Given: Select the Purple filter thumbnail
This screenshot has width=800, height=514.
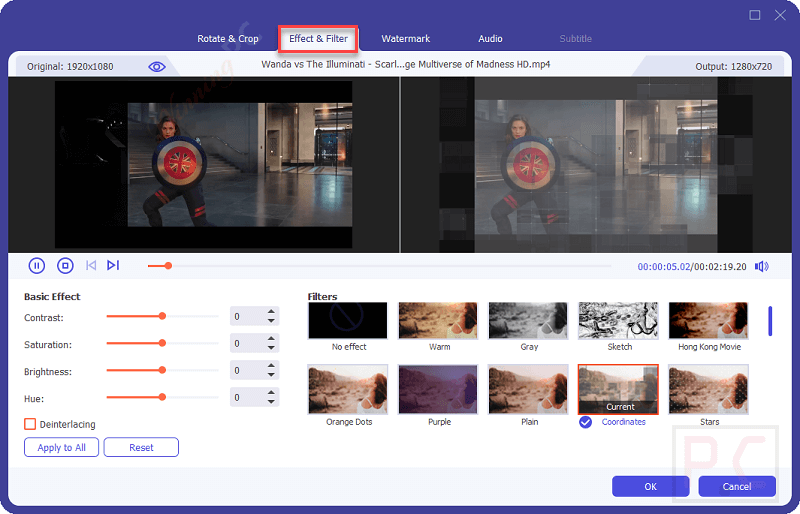Looking at the screenshot, I should click(x=438, y=389).
